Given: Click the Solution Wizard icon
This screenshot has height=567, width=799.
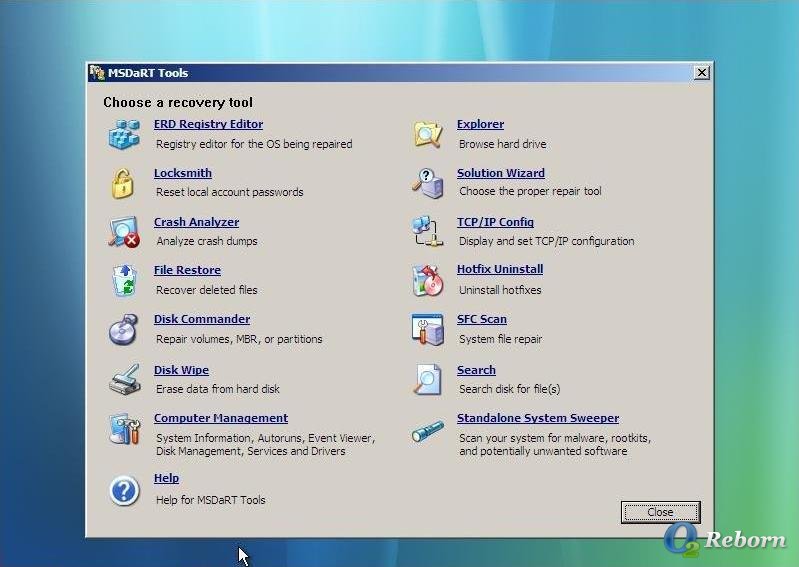Looking at the screenshot, I should coord(427,183).
